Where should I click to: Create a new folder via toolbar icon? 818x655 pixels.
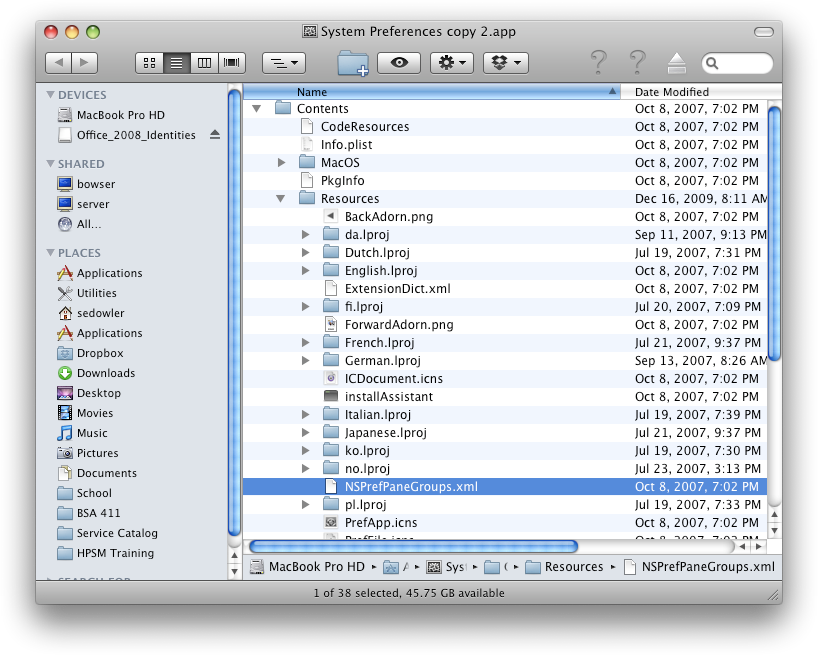point(353,63)
